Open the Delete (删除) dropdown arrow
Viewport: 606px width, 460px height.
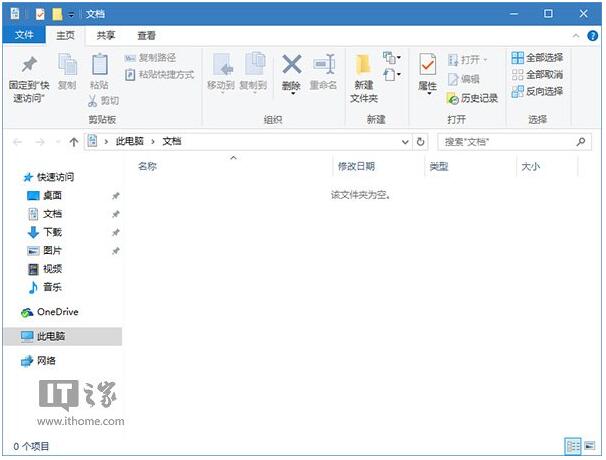293,94
